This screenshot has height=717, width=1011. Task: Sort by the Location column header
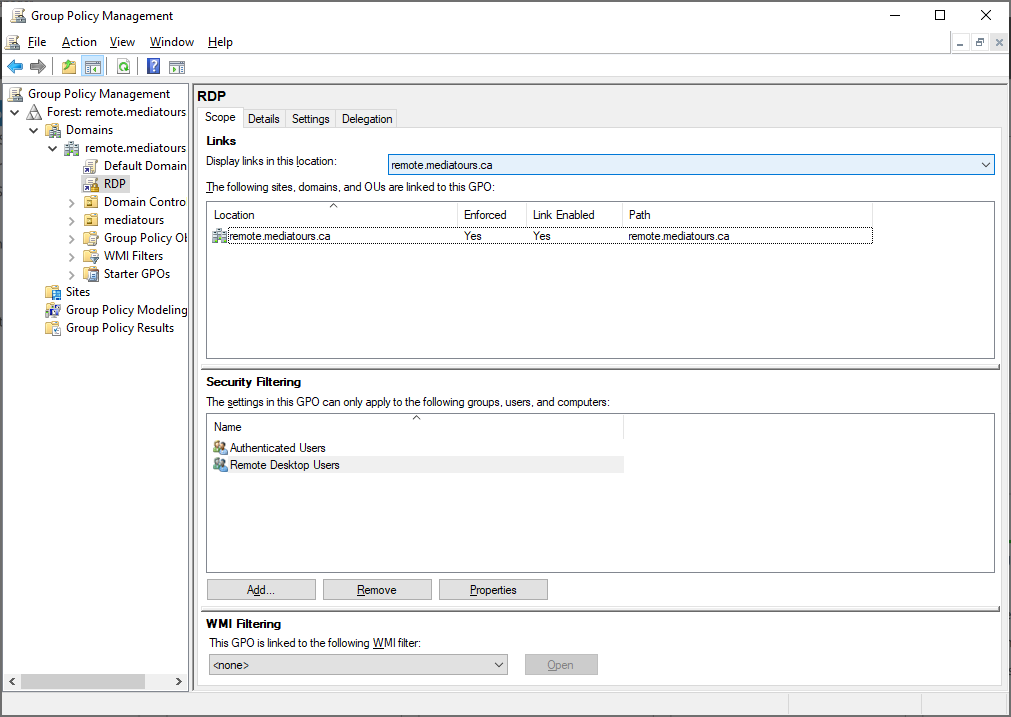[x=332, y=215]
